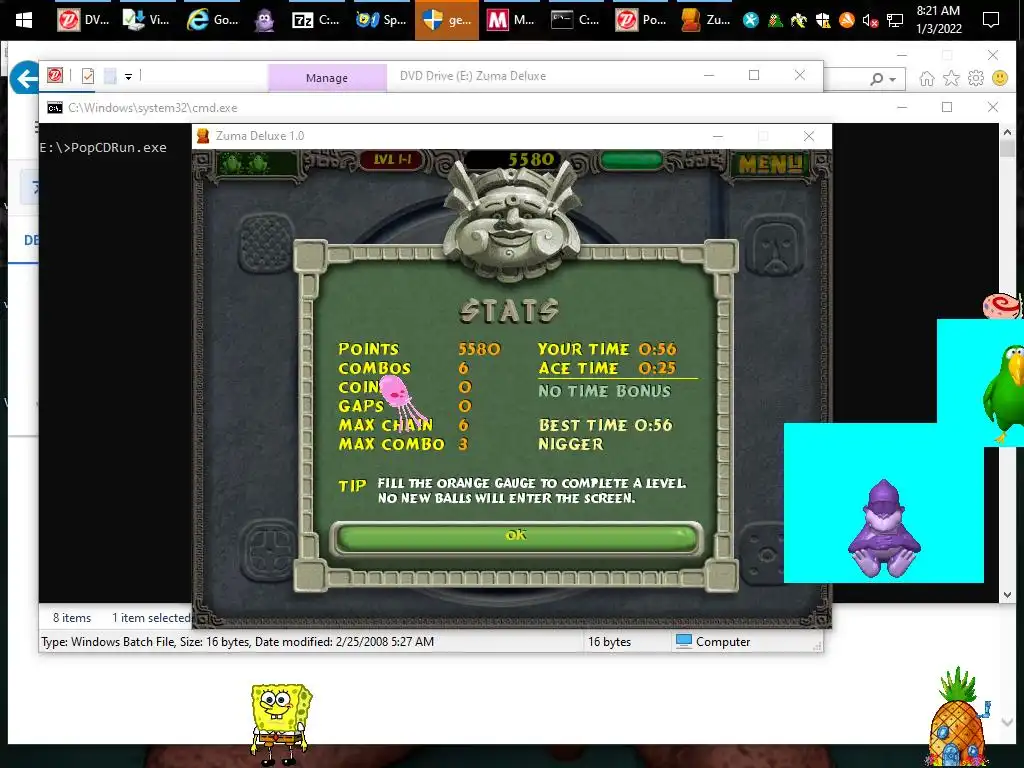The height and width of the screenshot is (768, 1024).
Task: Click the NO TIME BONUS text
Action: coord(604,391)
